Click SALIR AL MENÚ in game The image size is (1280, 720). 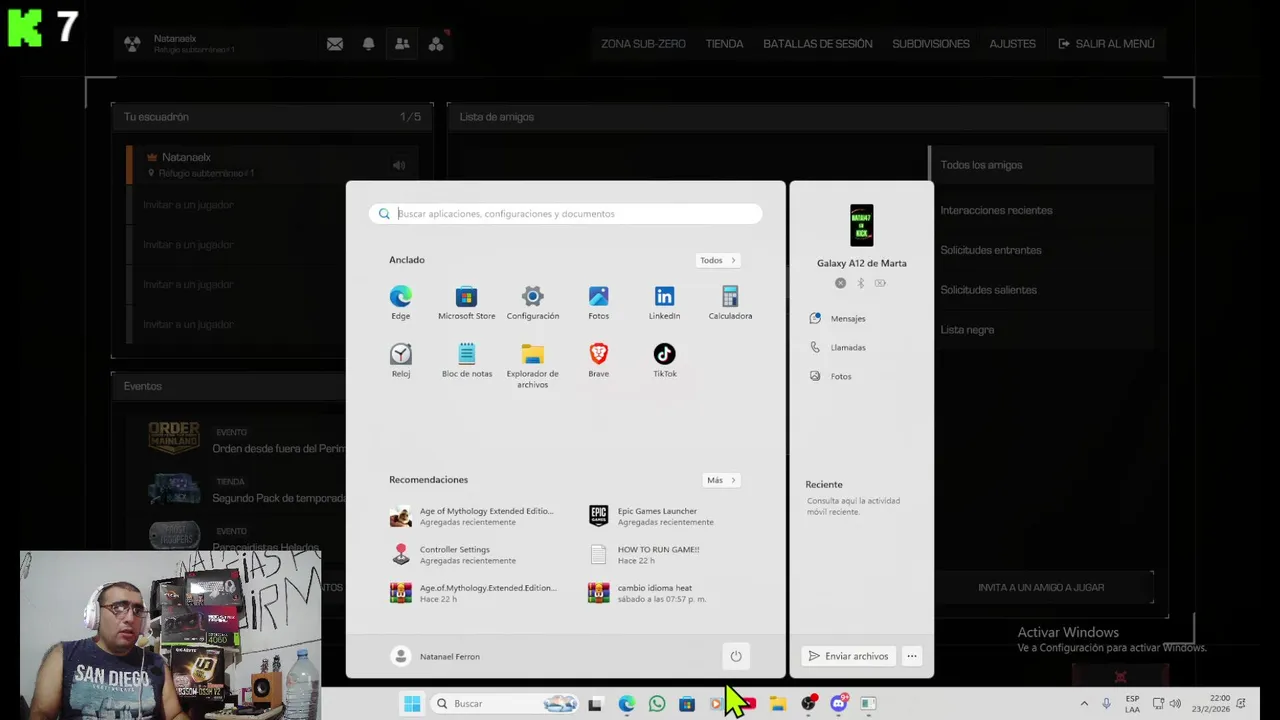click(1106, 44)
